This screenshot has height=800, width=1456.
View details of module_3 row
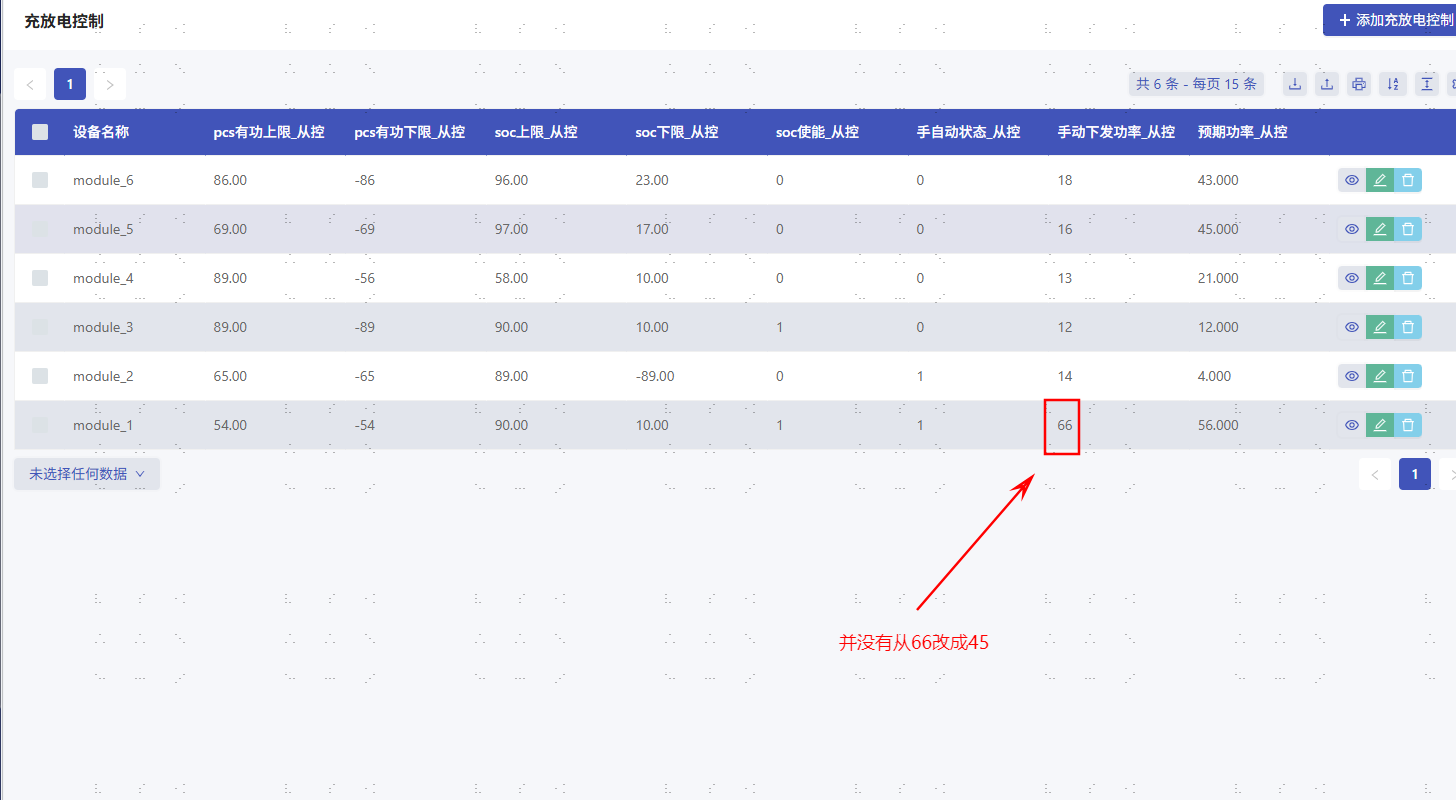click(1352, 327)
